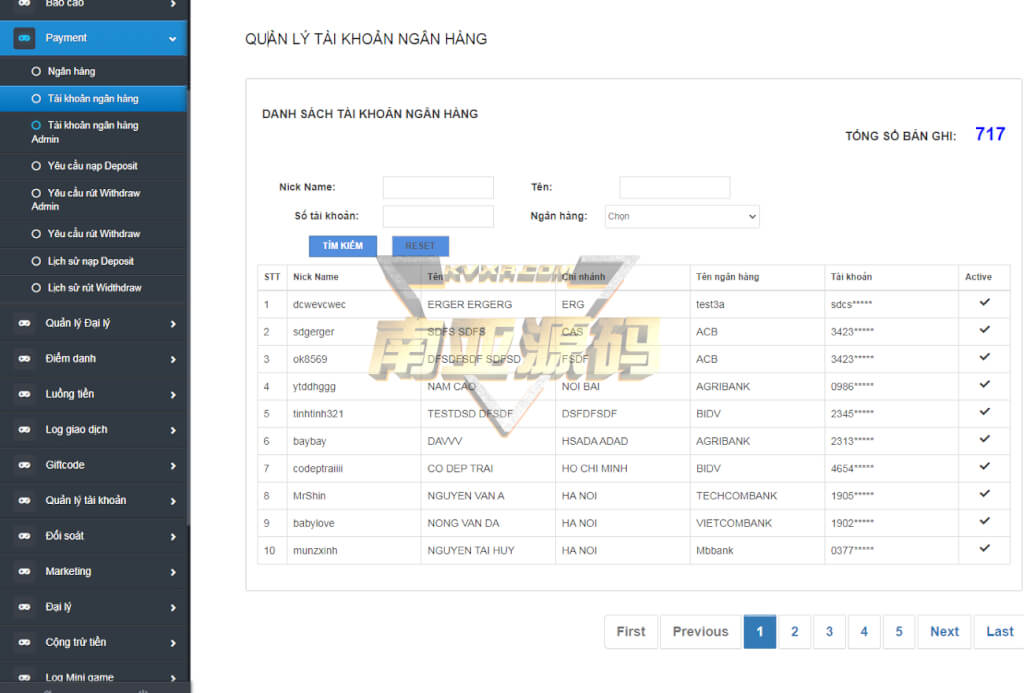This screenshot has width=1024, height=693.
Task: Click the Luồng tiền sidebar icon
Action: 24,394
